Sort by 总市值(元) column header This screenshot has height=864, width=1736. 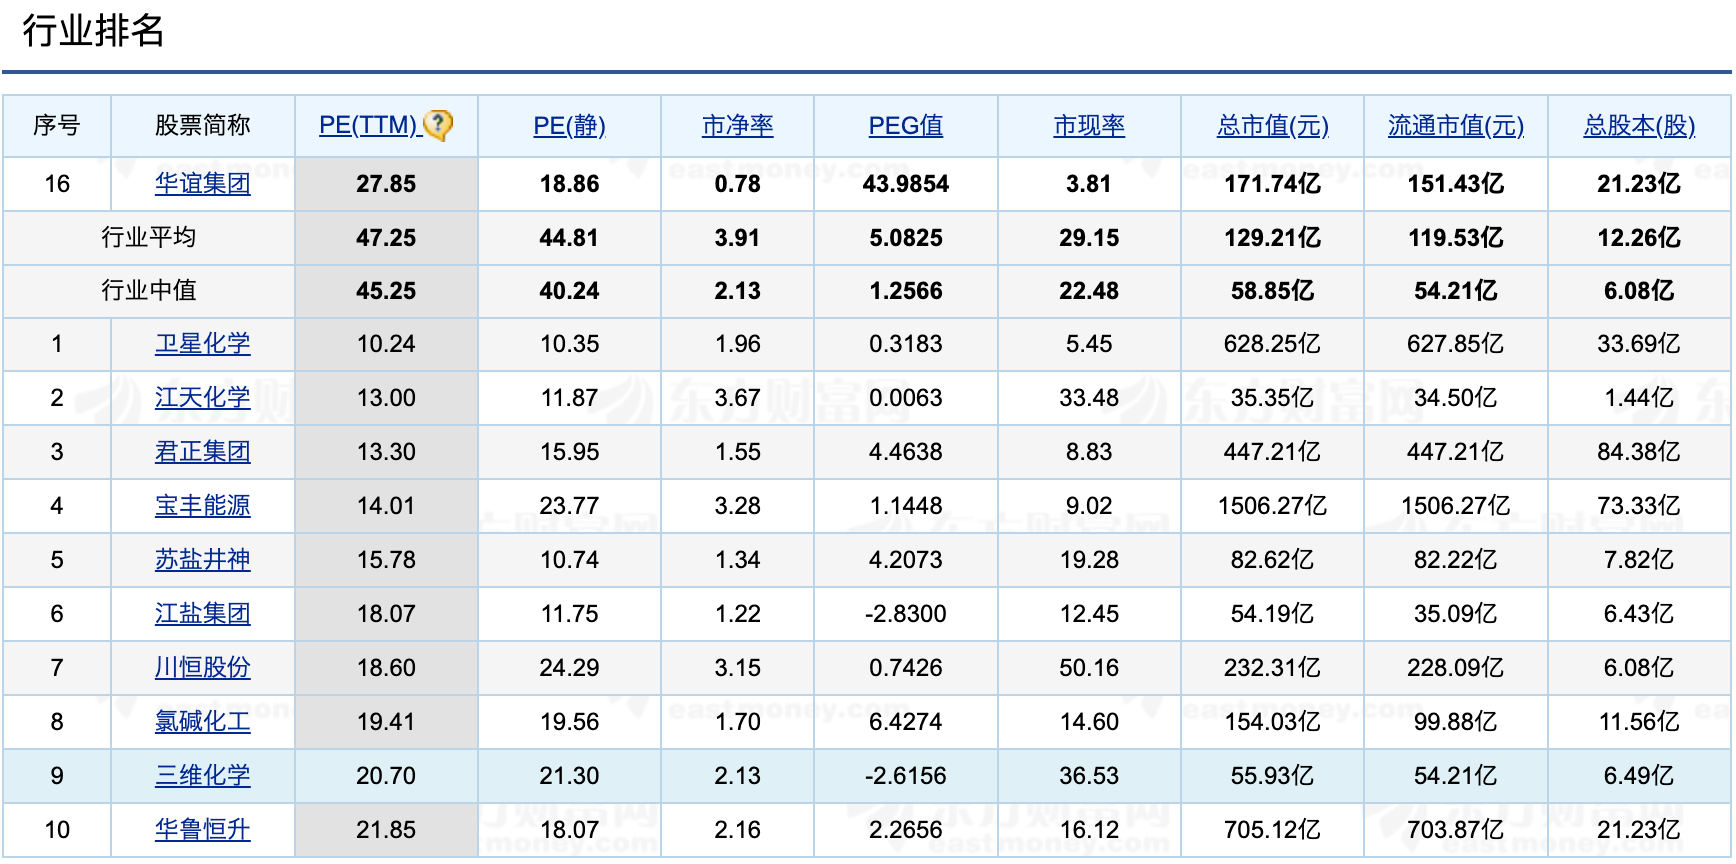point(1273,126)
